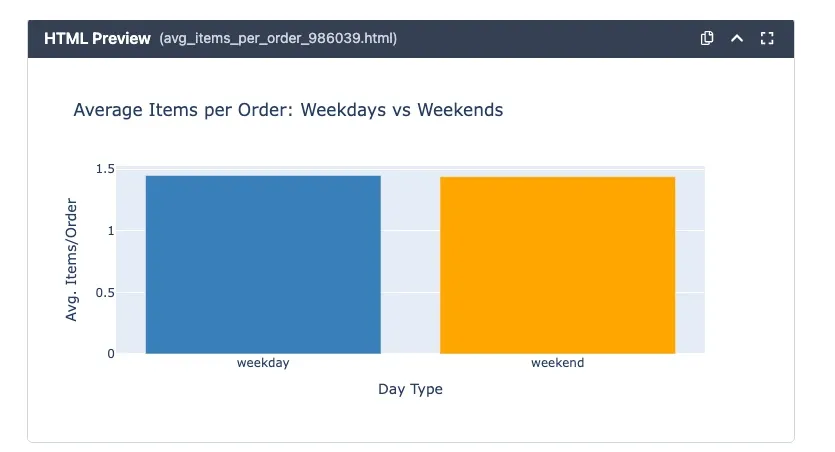Click the 0 tick on the y-axis
This screenshot has width=835, height=452.
point(111,353)
